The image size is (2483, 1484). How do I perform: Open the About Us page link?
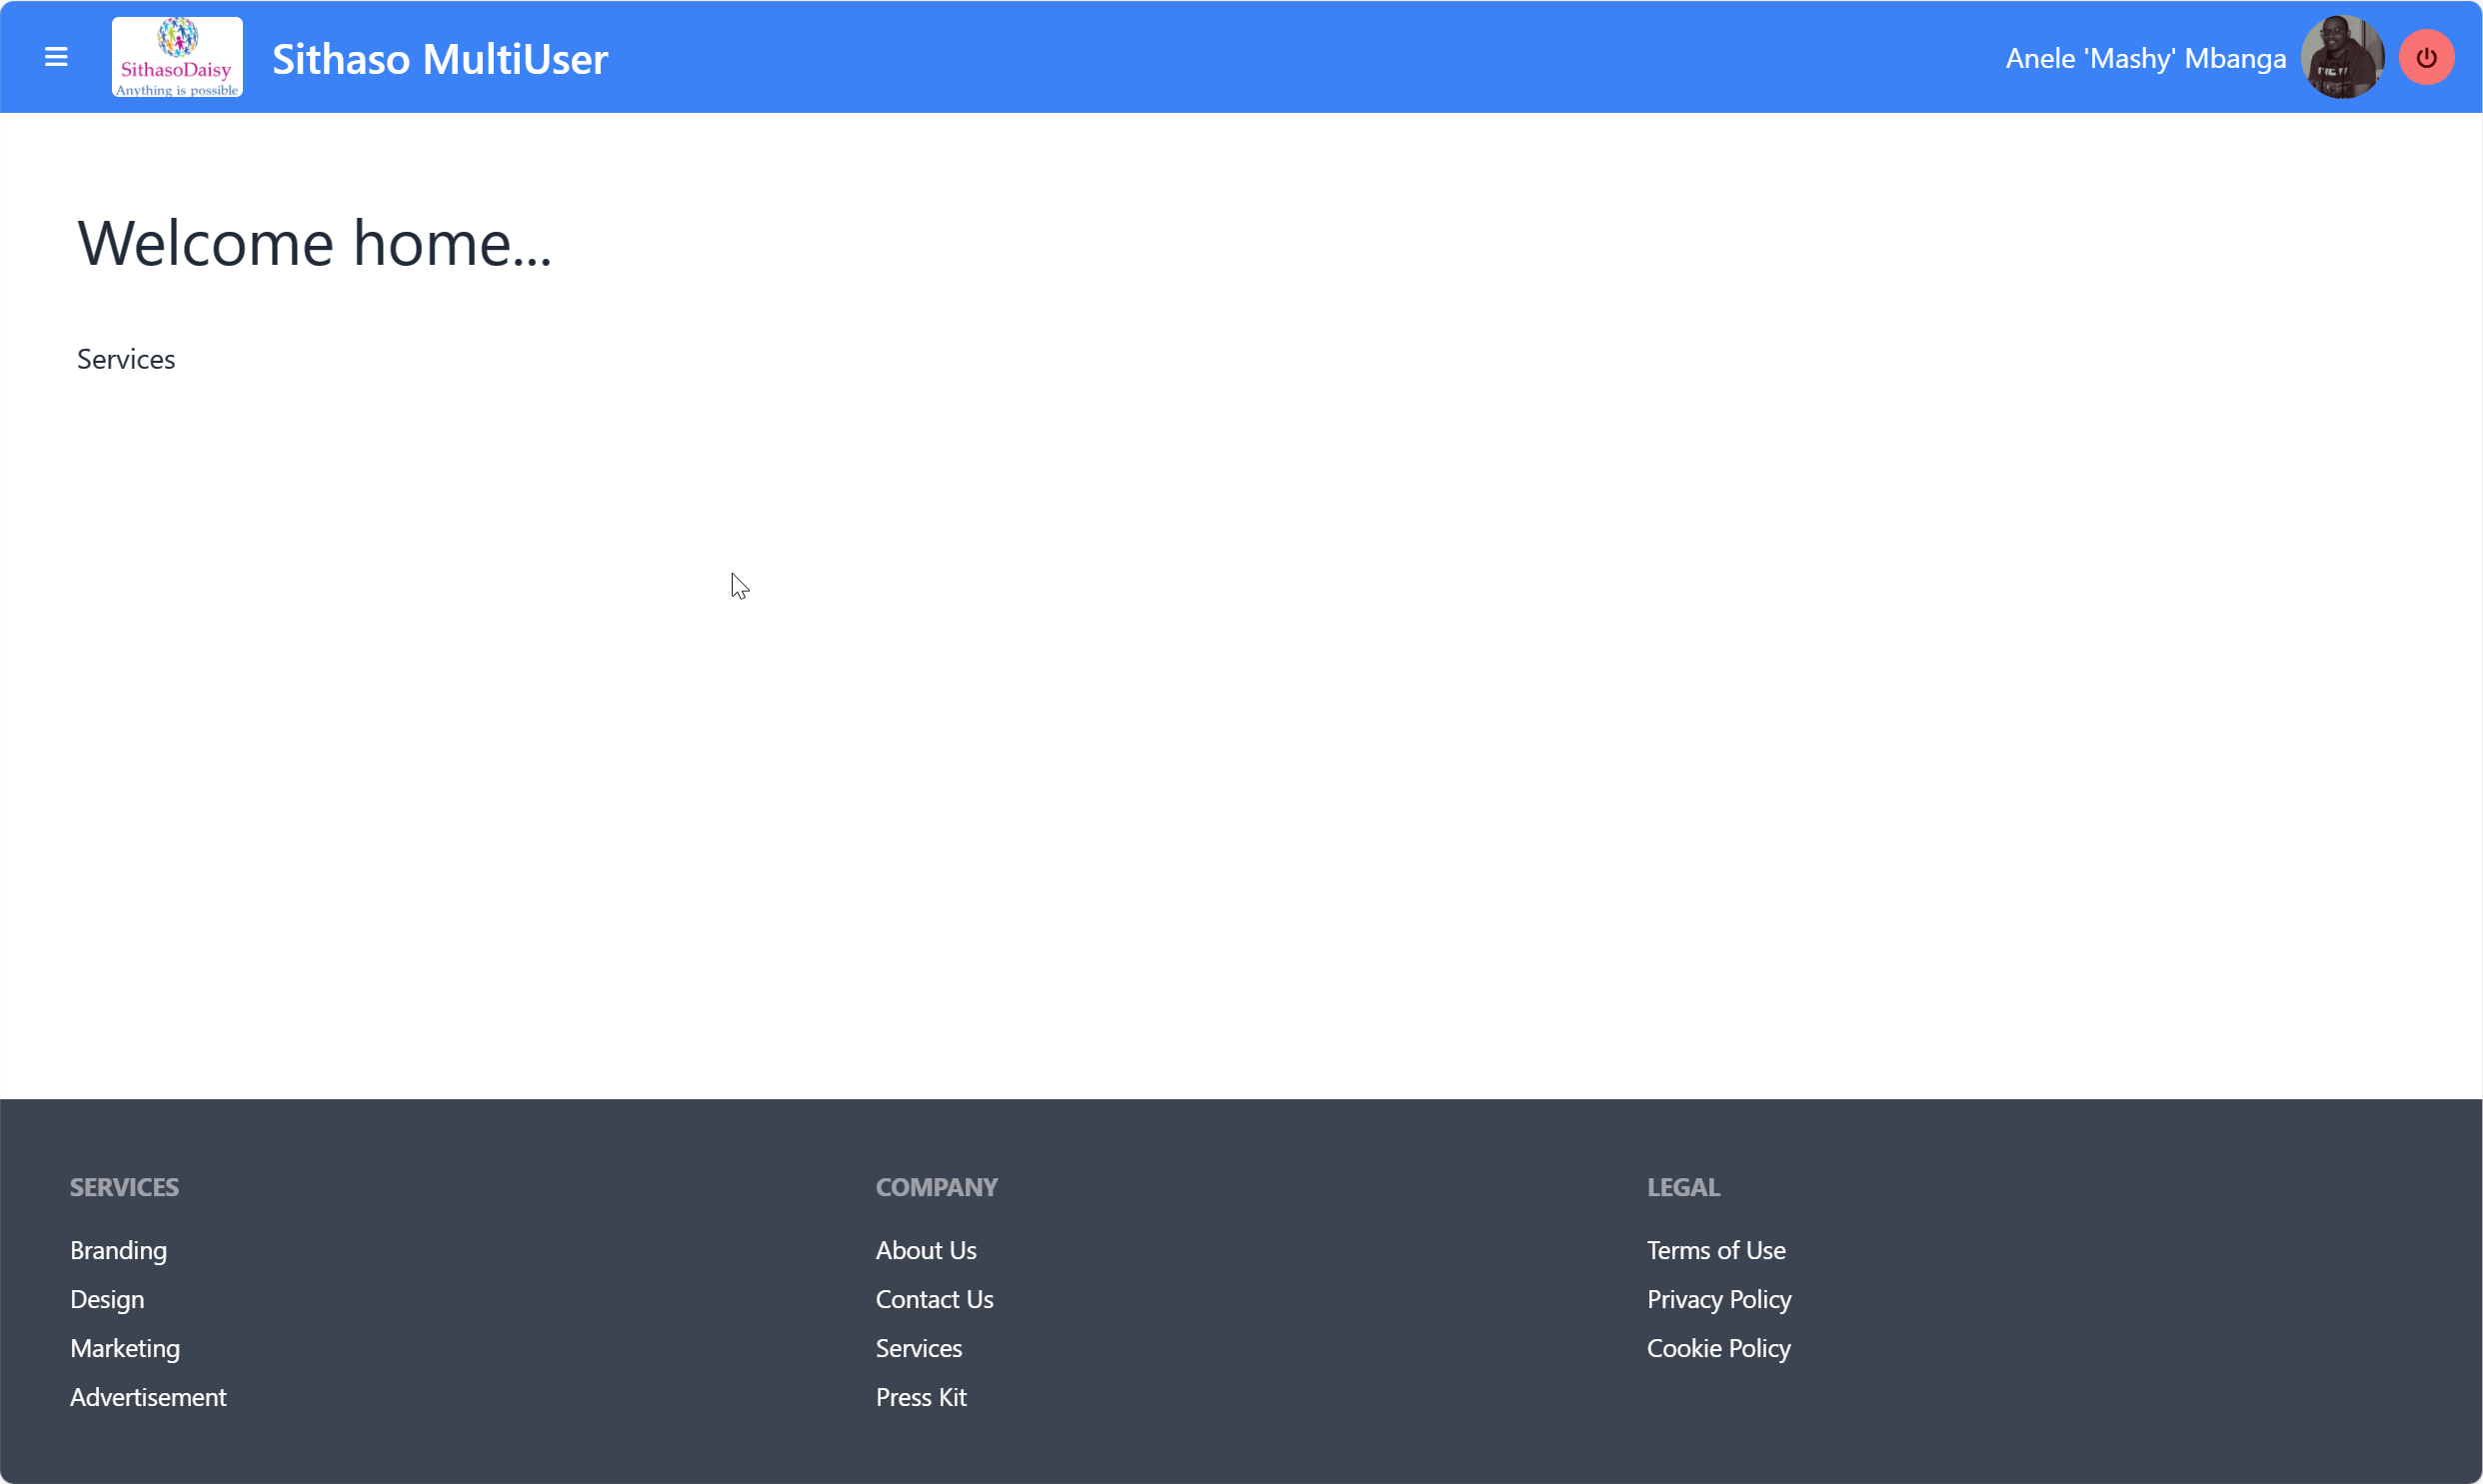tap(925, 1250)
